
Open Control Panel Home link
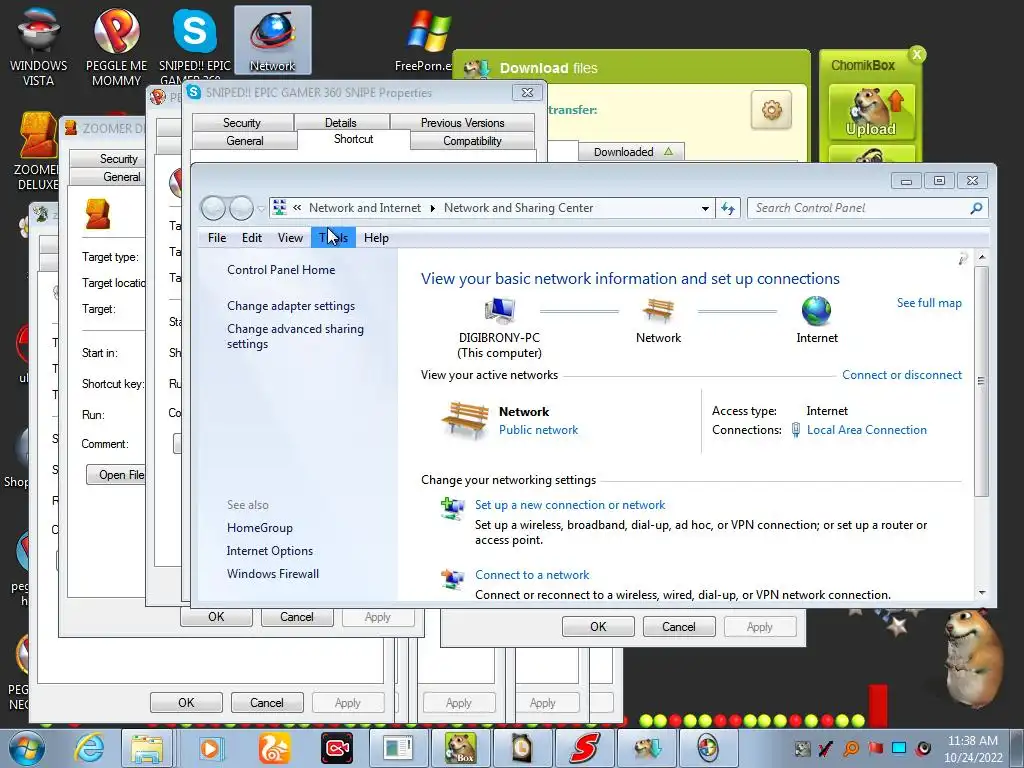[x=281, y=270]
